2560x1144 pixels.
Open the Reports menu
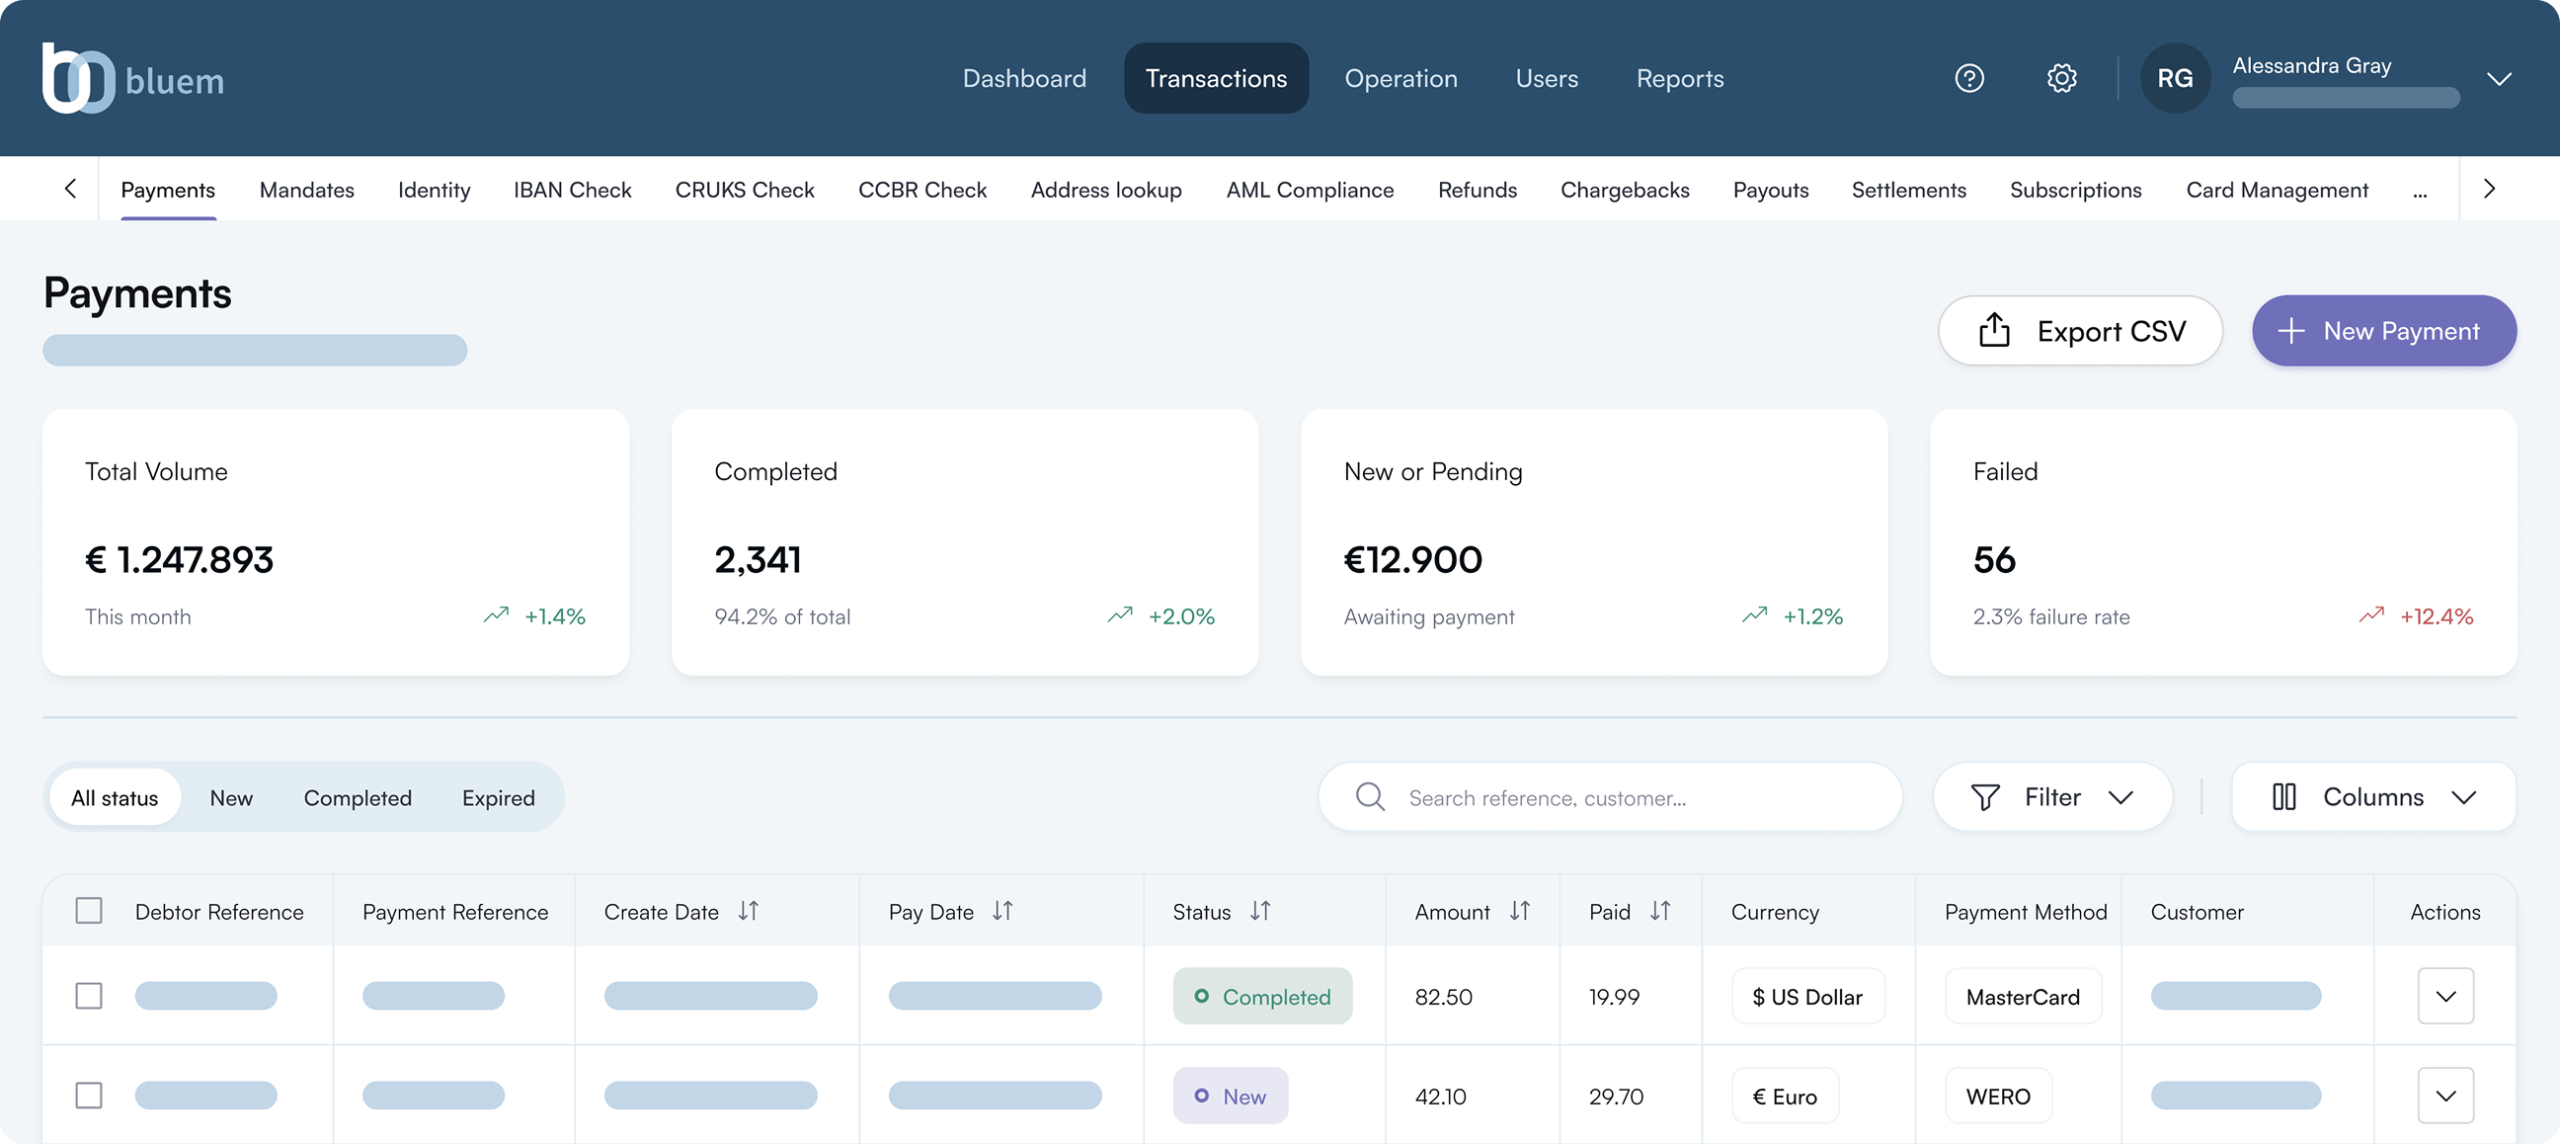click(x=1680, y=78)
